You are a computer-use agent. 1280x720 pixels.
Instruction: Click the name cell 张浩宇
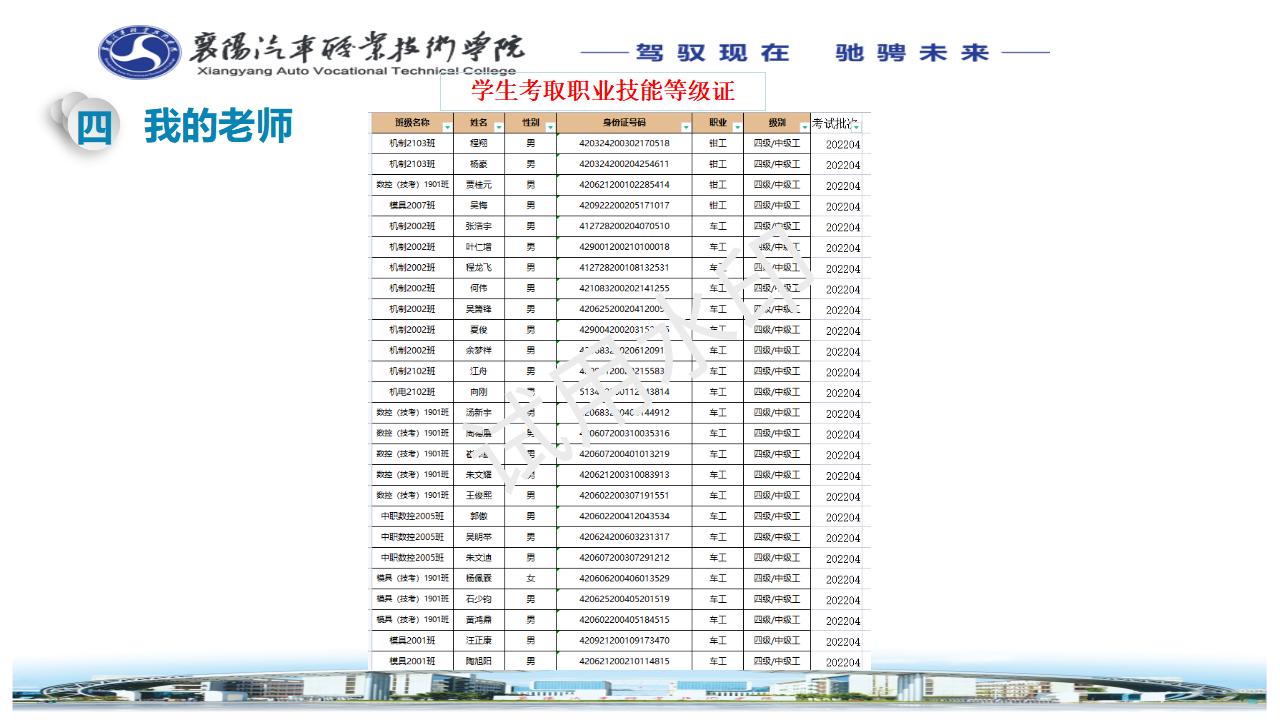point(479,226)
